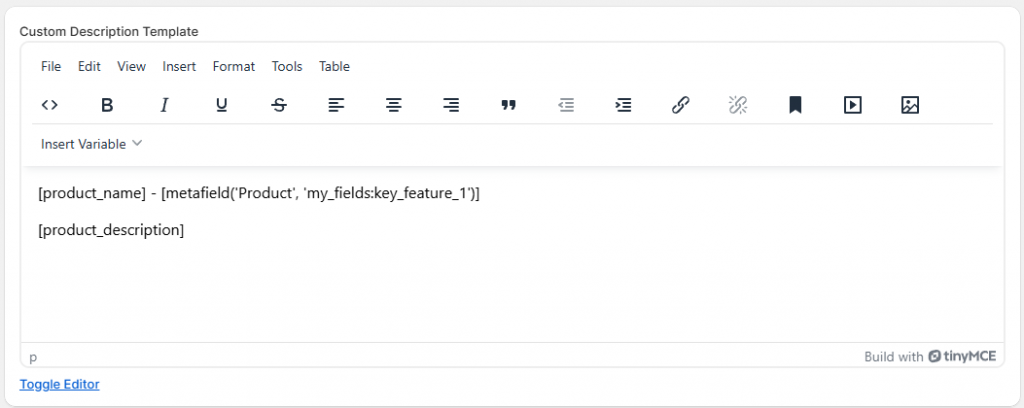Click the Build with tinyMCE link
Viewport: 1024px width, 408px height.
[929, 356]
